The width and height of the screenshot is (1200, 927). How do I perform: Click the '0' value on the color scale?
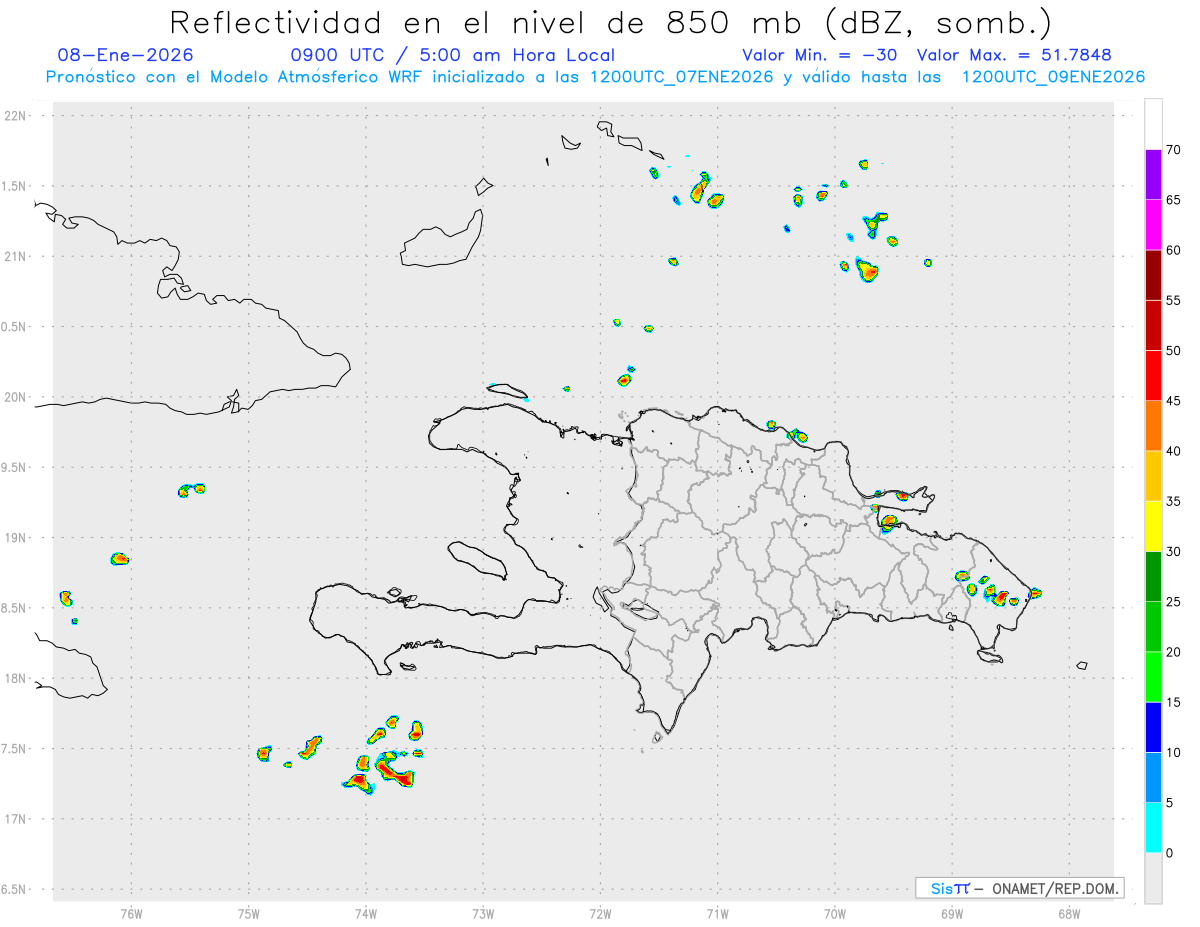point(1169,853)
